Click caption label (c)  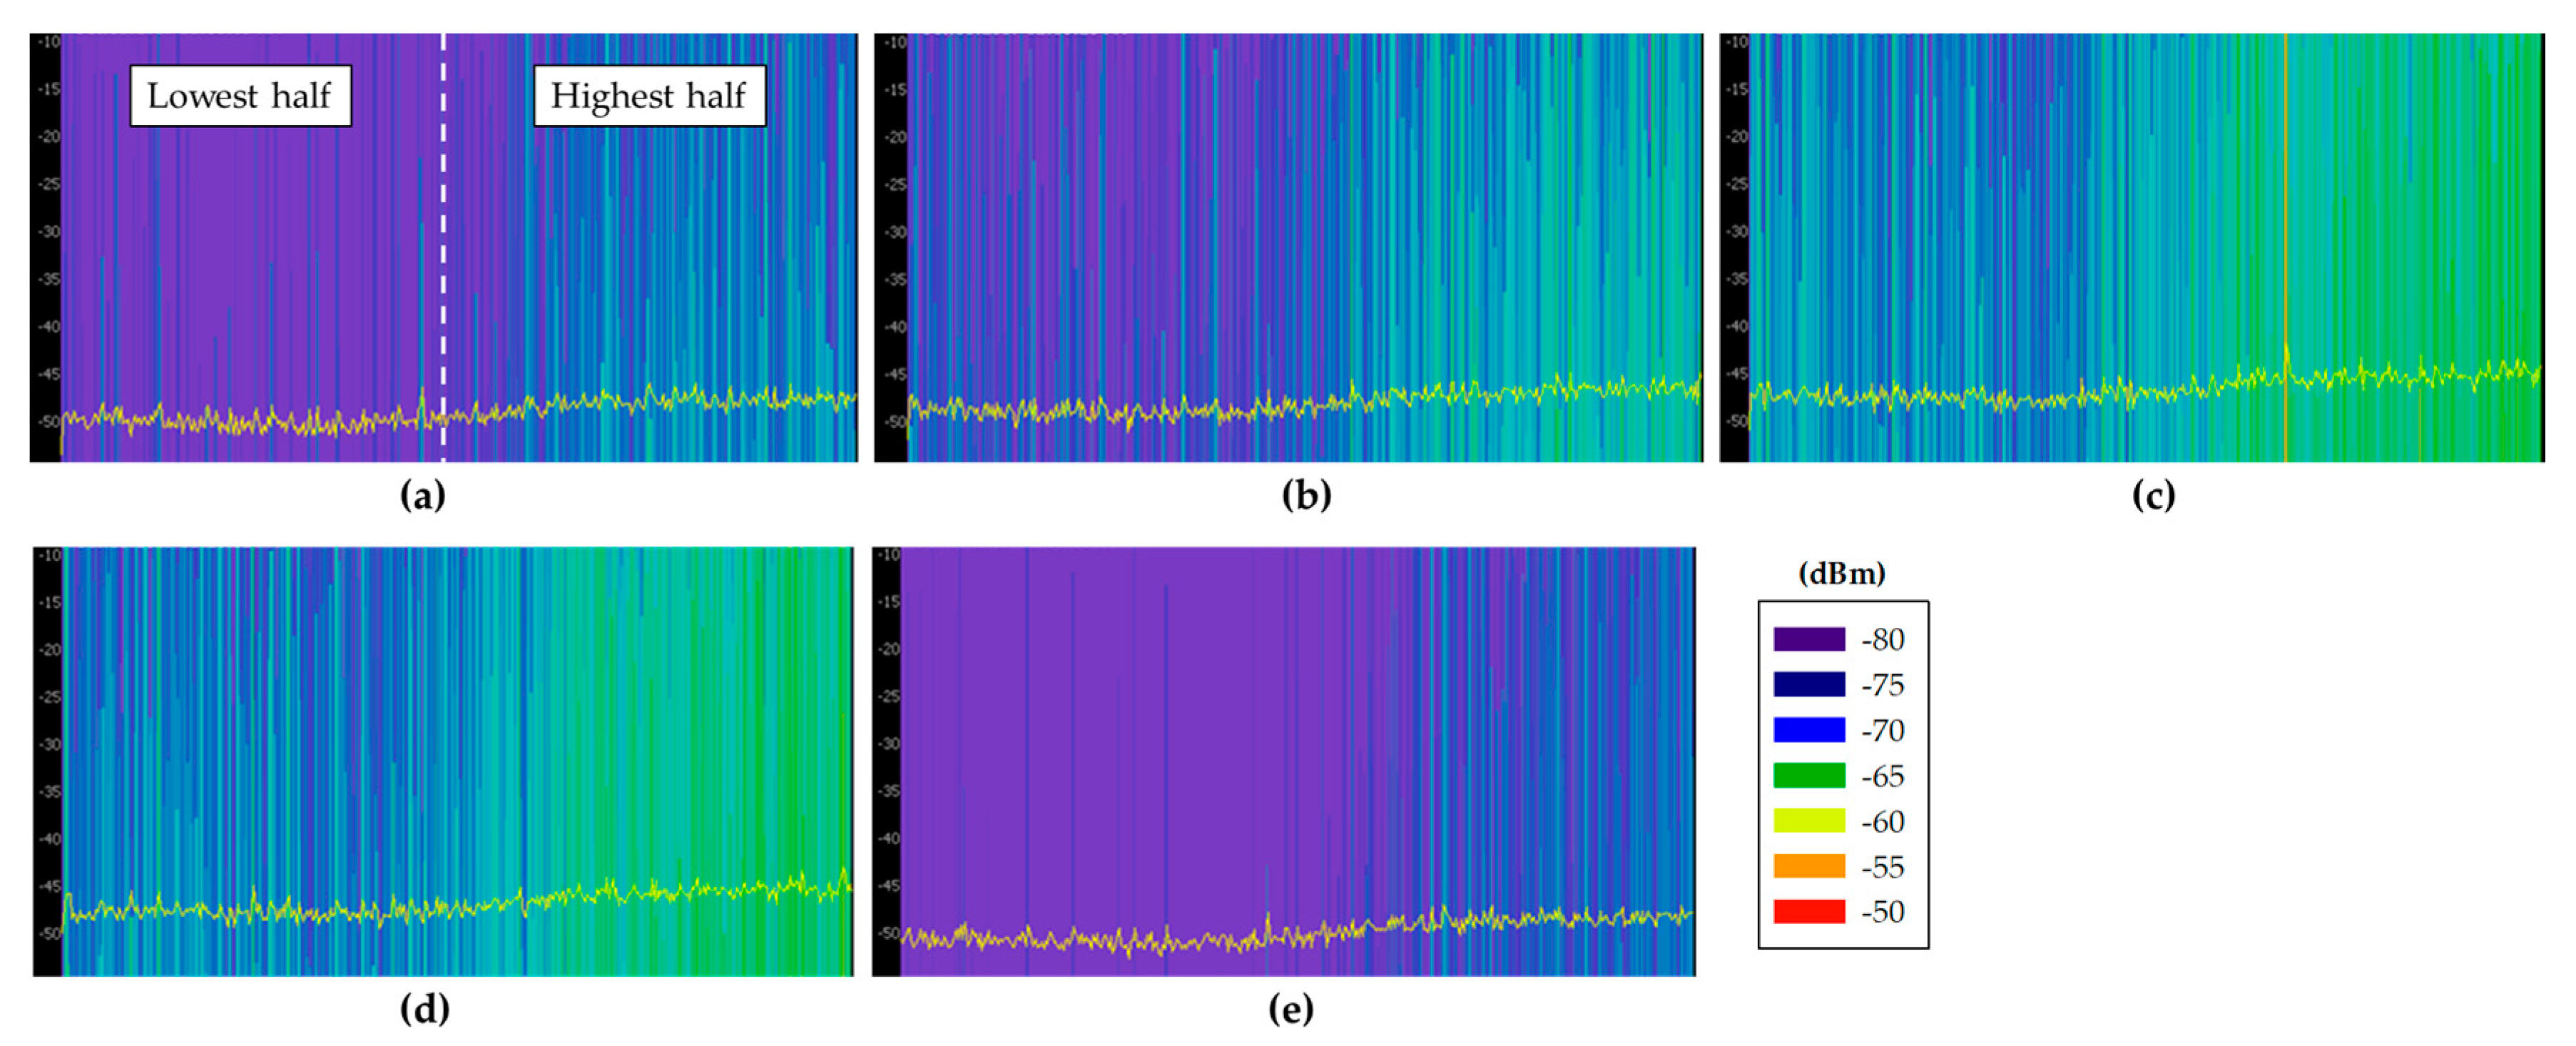2153,495
